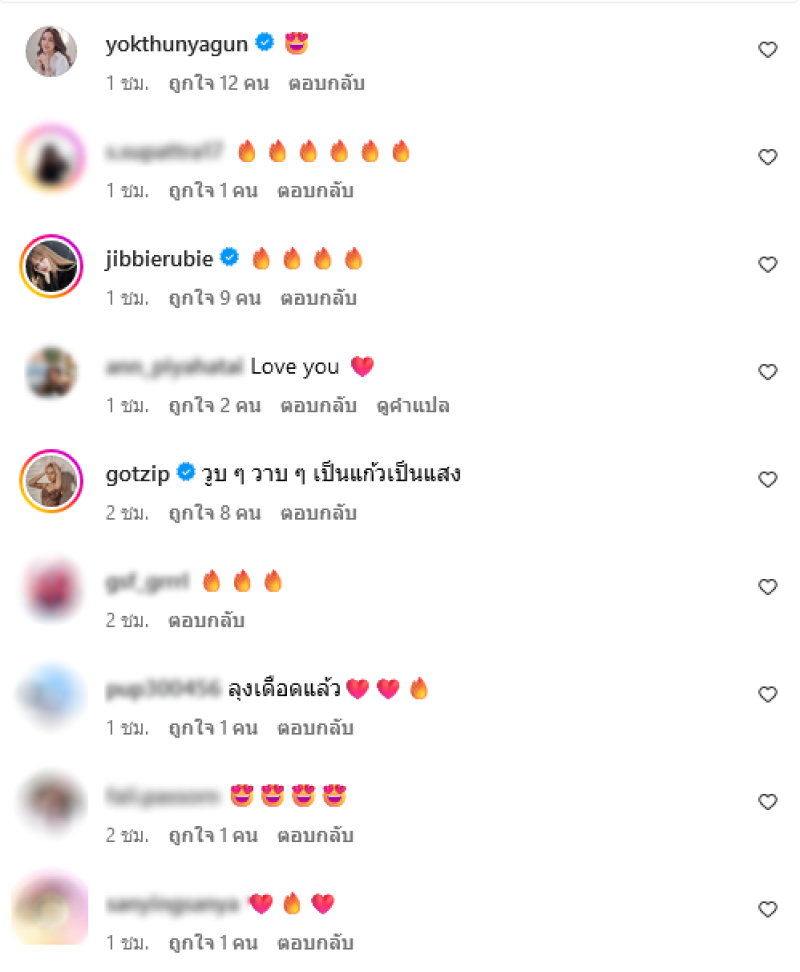Open the yokthunyagun username link

(x=177, y=44)
